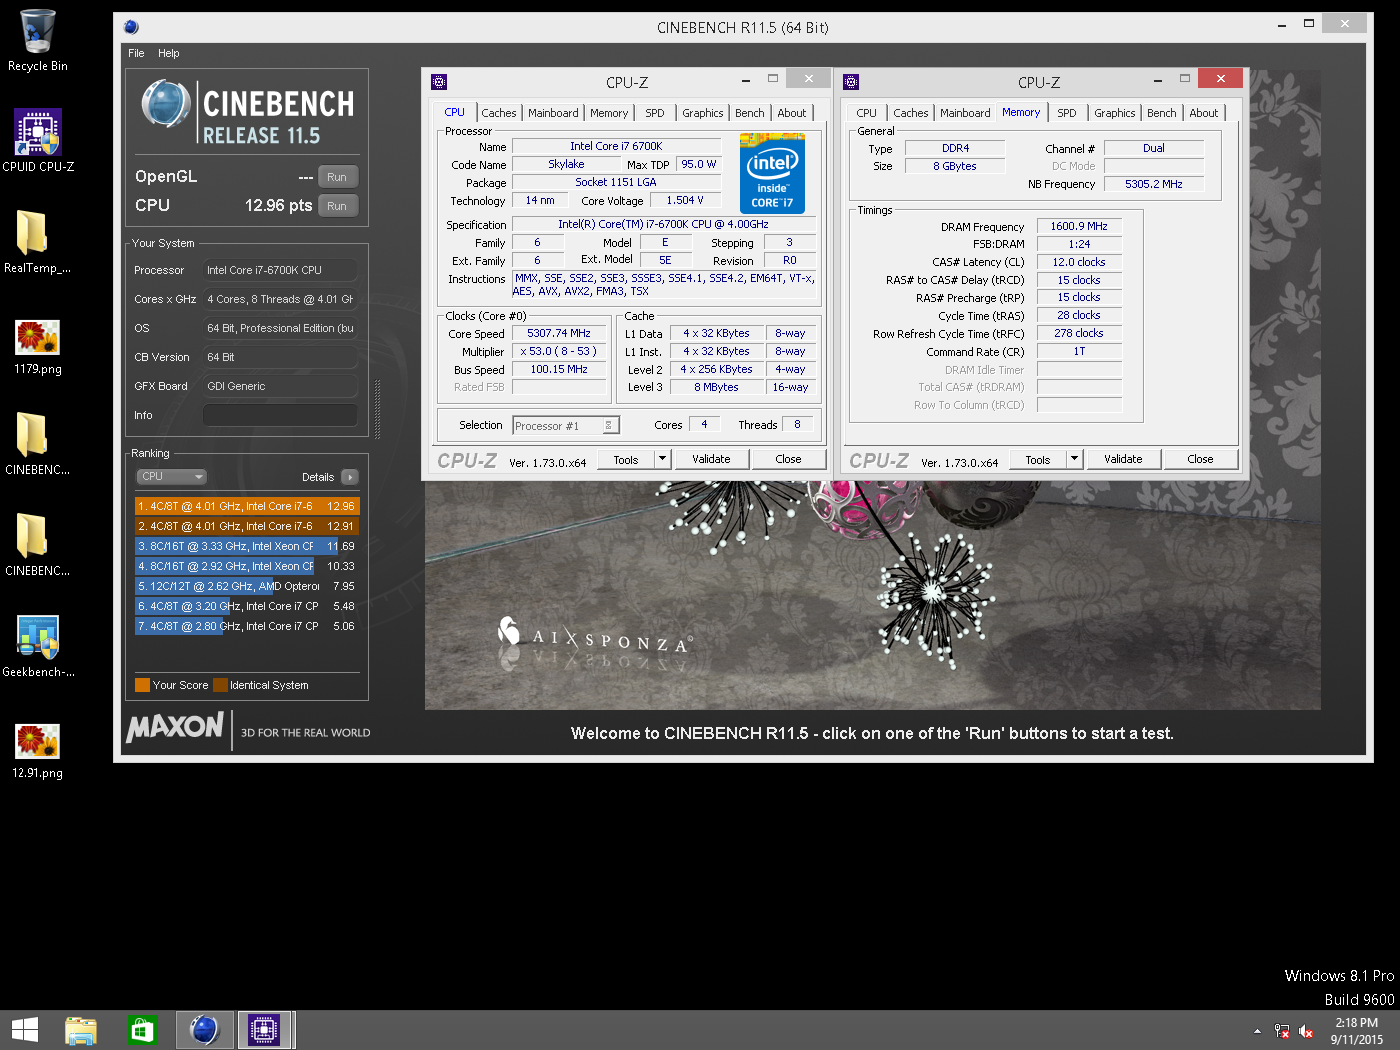Switch to CPU tab in right CPU-Z
Viewport: 1400px width, 1050px height.
867,113
